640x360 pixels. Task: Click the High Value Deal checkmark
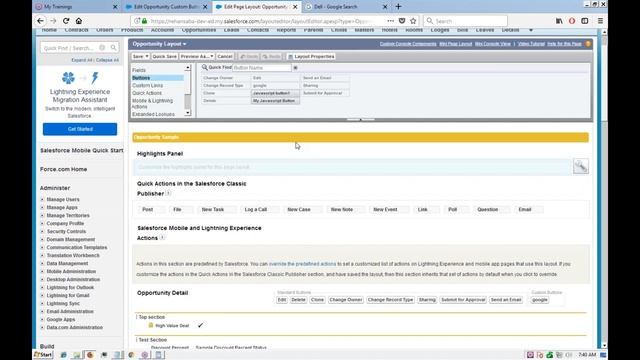click(200, 325)
